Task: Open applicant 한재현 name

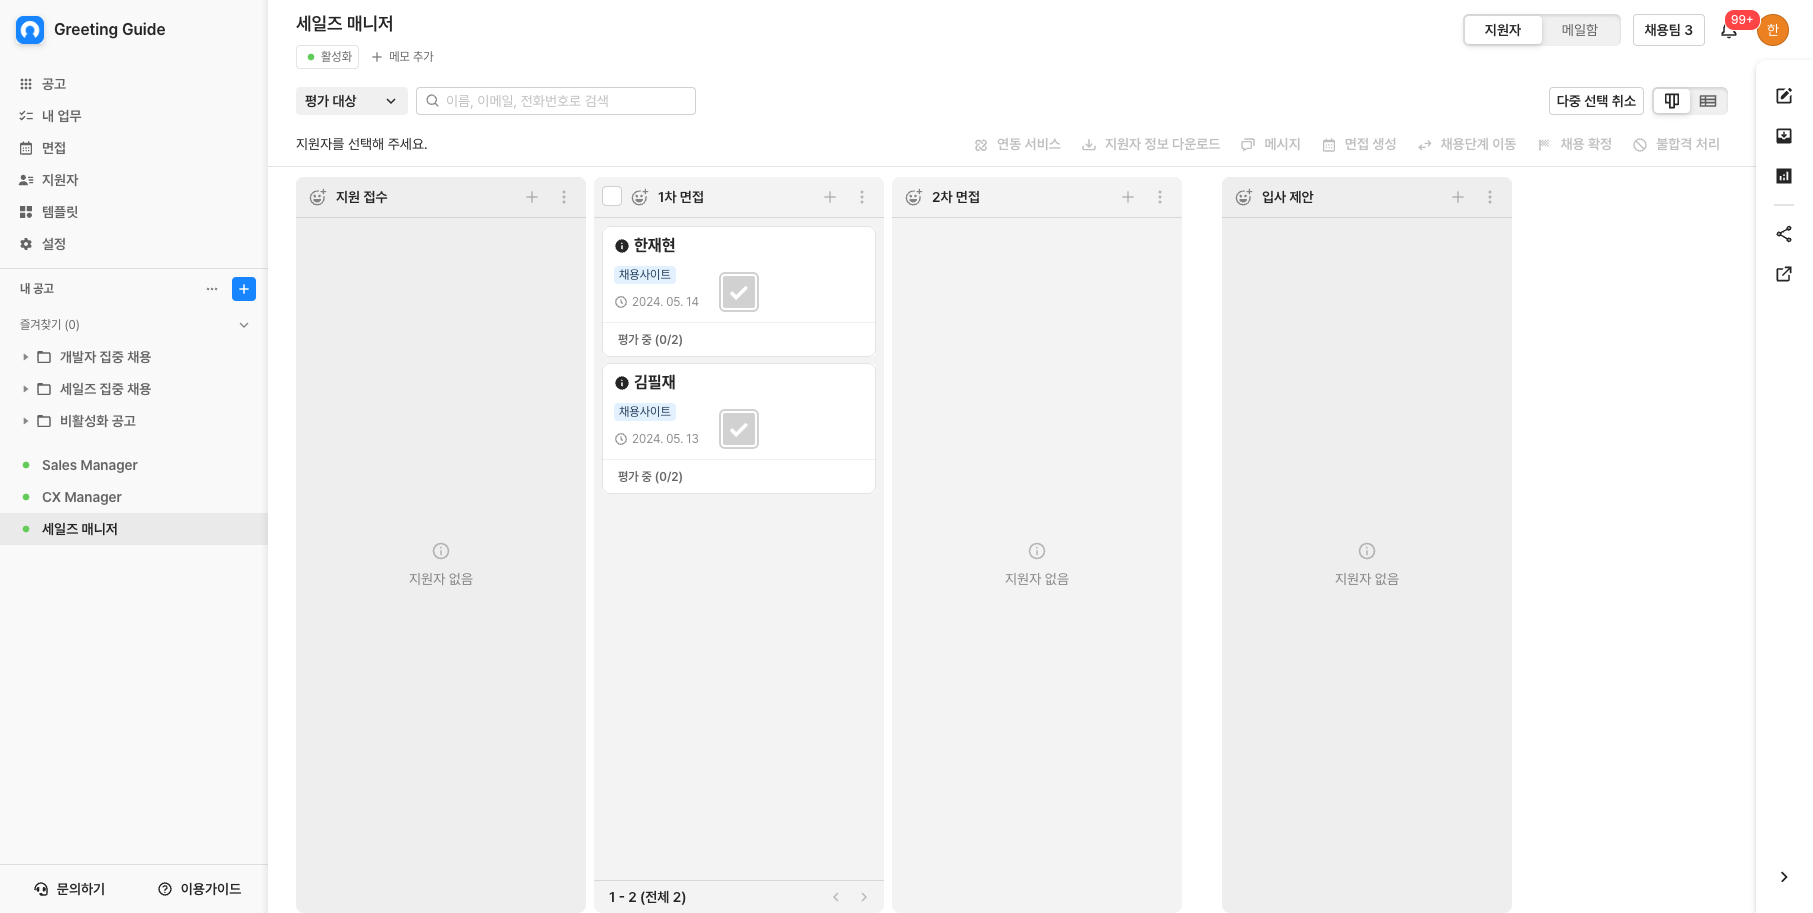Action: tap(655, 245)
